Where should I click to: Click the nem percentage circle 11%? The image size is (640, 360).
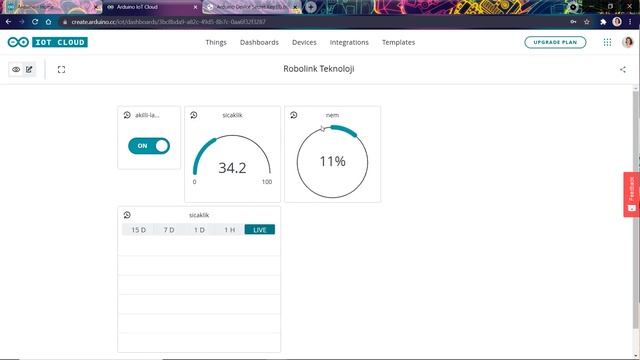tap(332, 161)
